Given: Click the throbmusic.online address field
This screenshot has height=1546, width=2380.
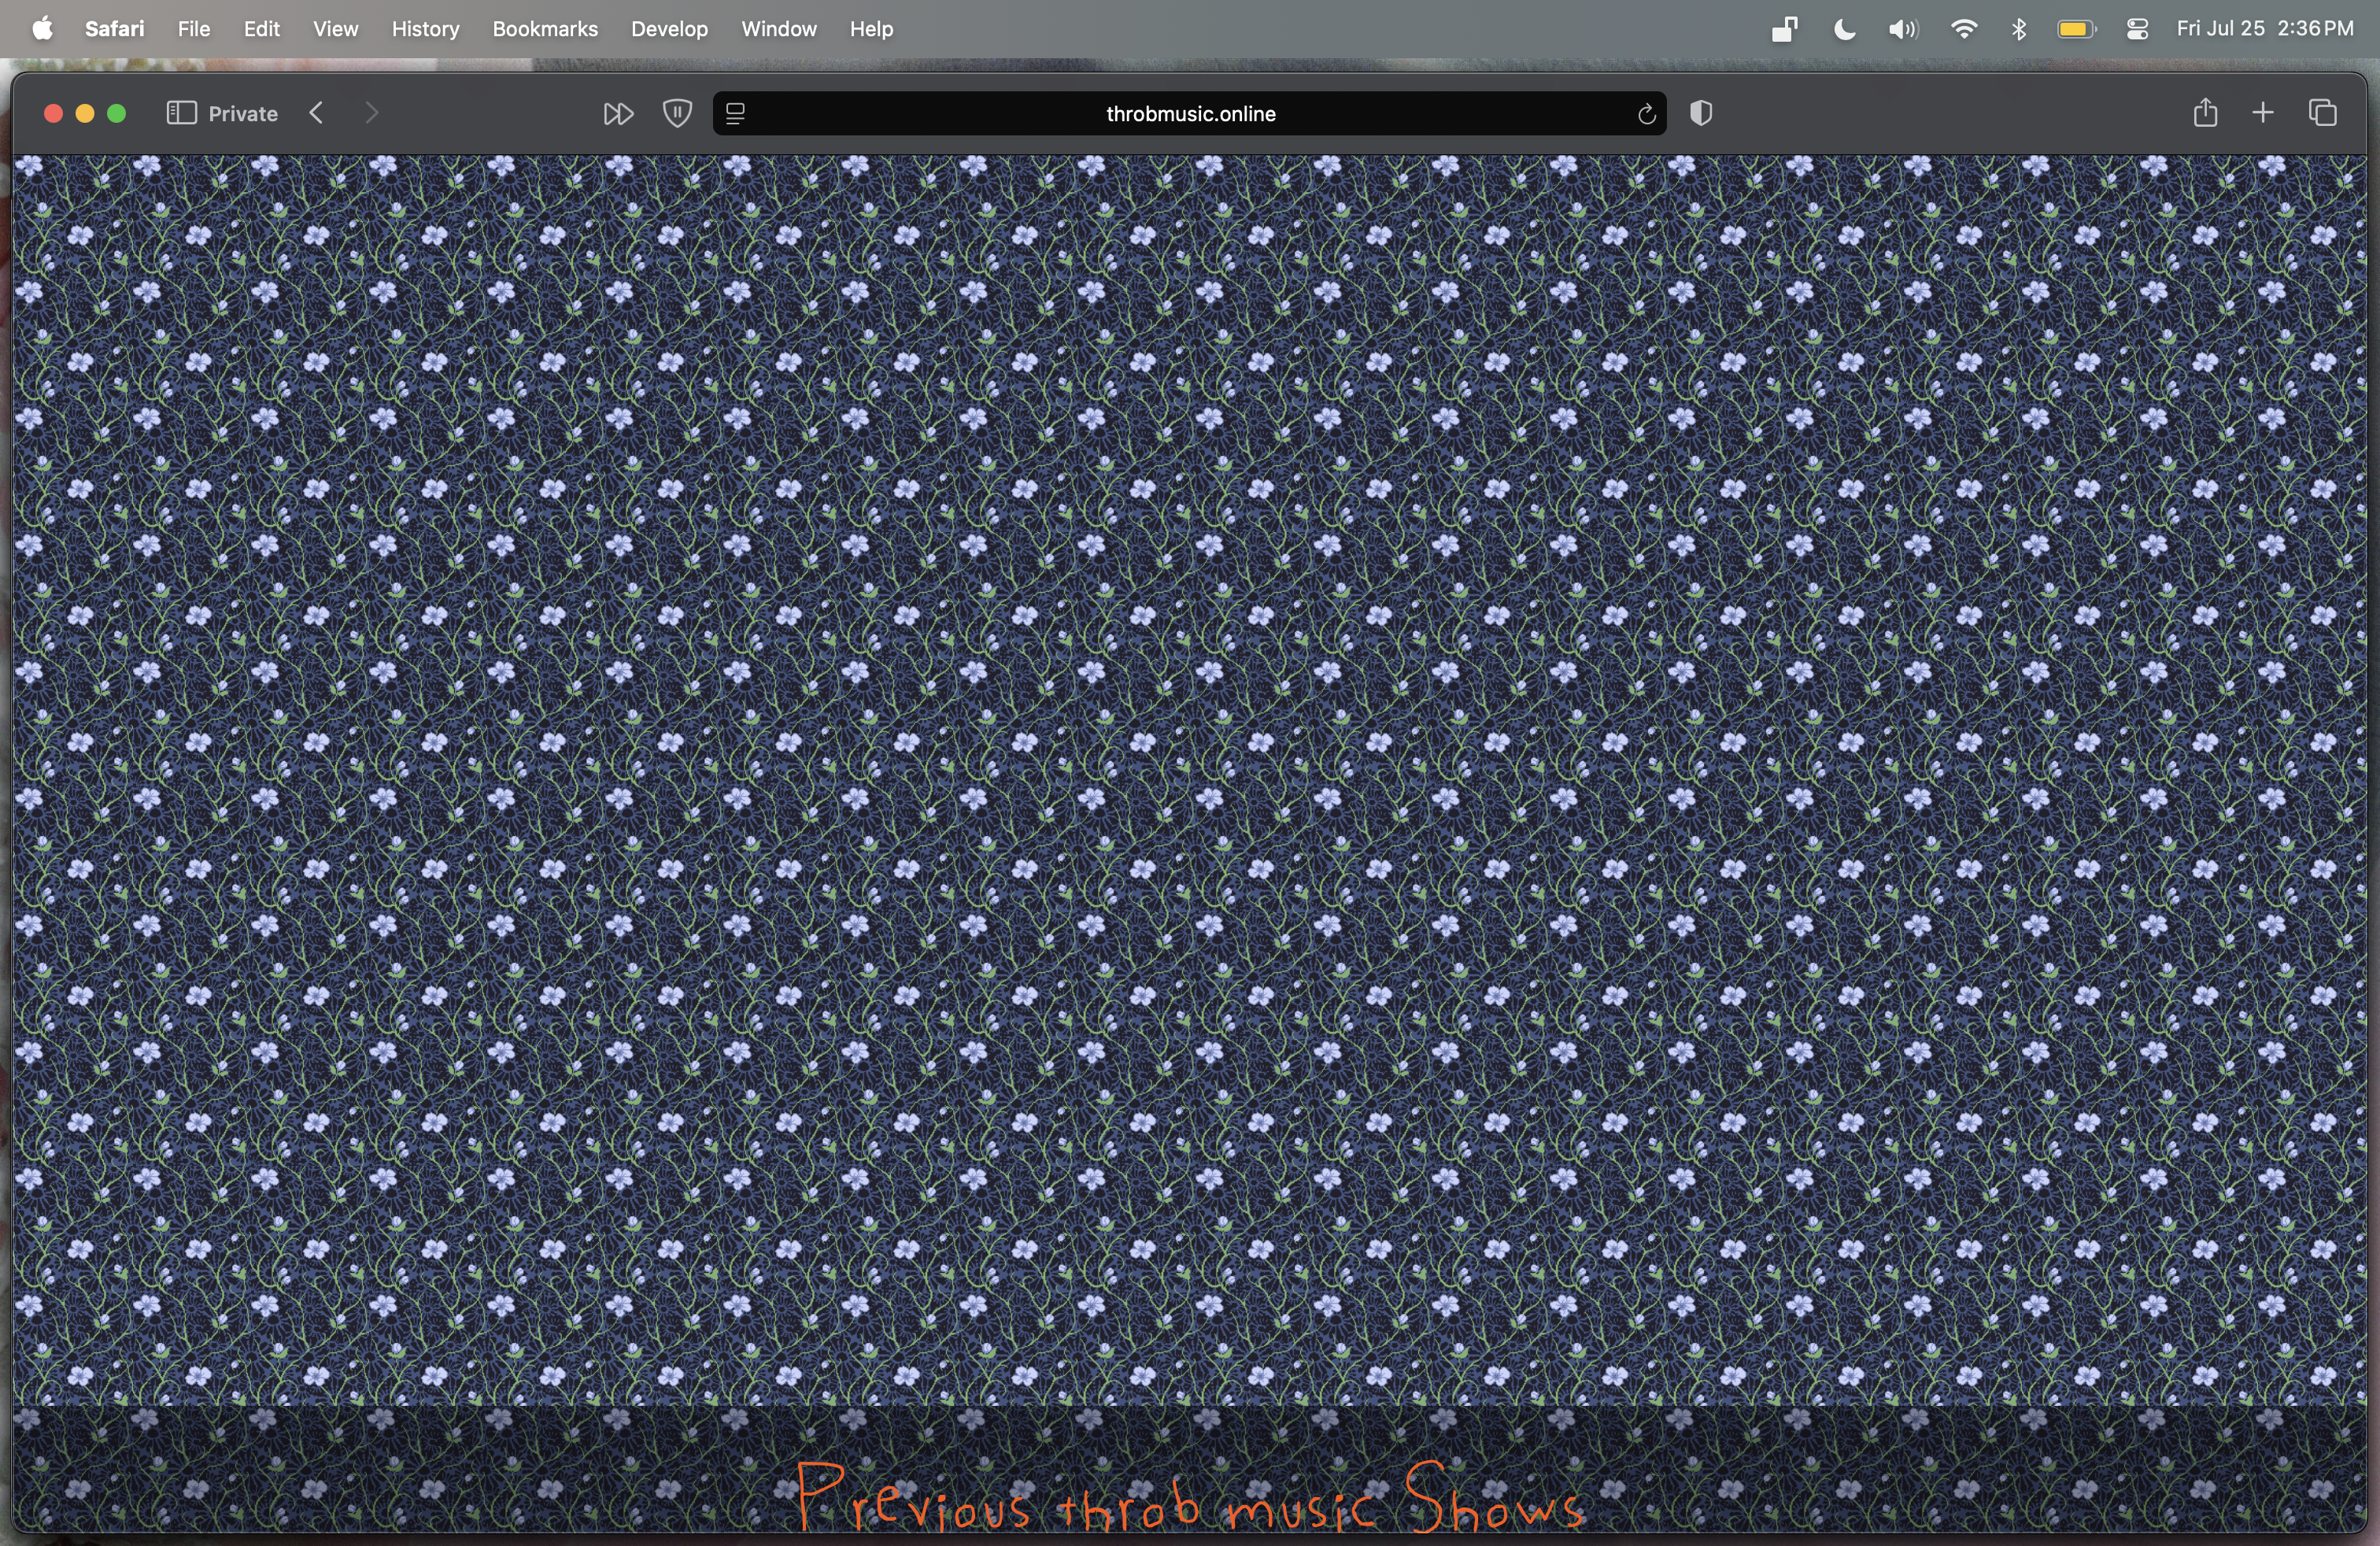Looking at the screenshot, I should (1190, 114).
